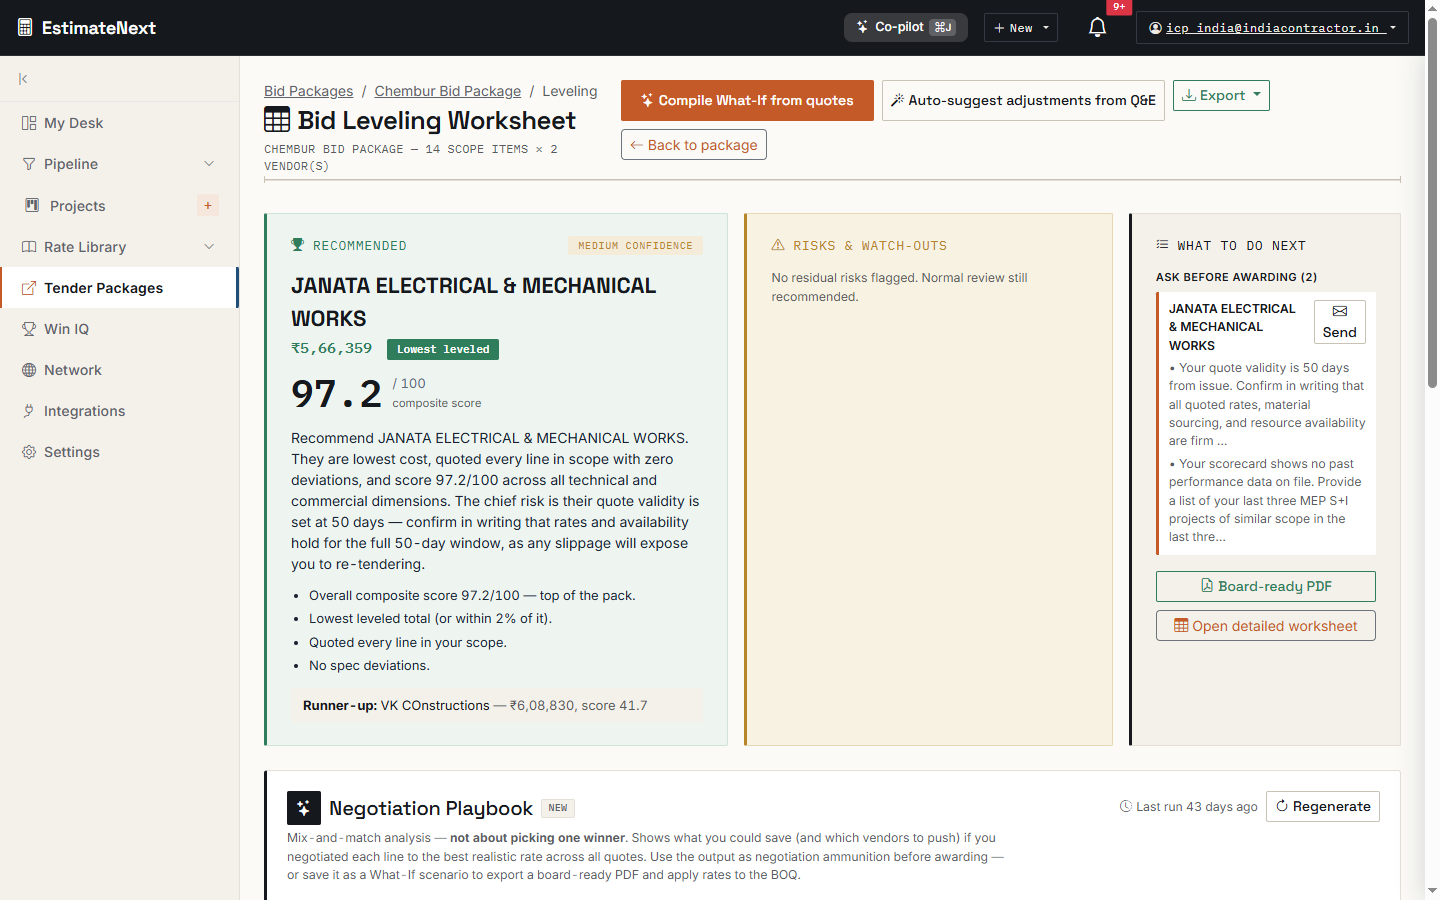The height and width of the screenshot is (900, 1440).
Task: Click the Bid Leveling Worksheet table icon
Action: pos(277,120)
